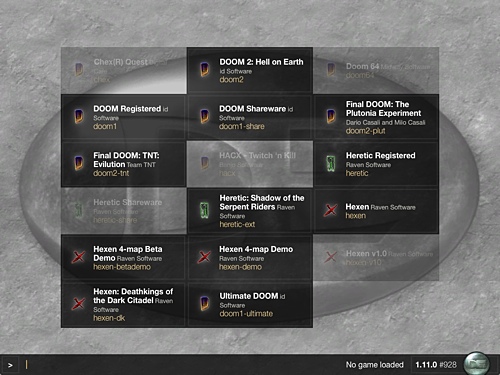The height and width of the screenshot is (375, 500).
Task: Click the dimmed Chex(R) Quest entry
Action: point(124,70)
